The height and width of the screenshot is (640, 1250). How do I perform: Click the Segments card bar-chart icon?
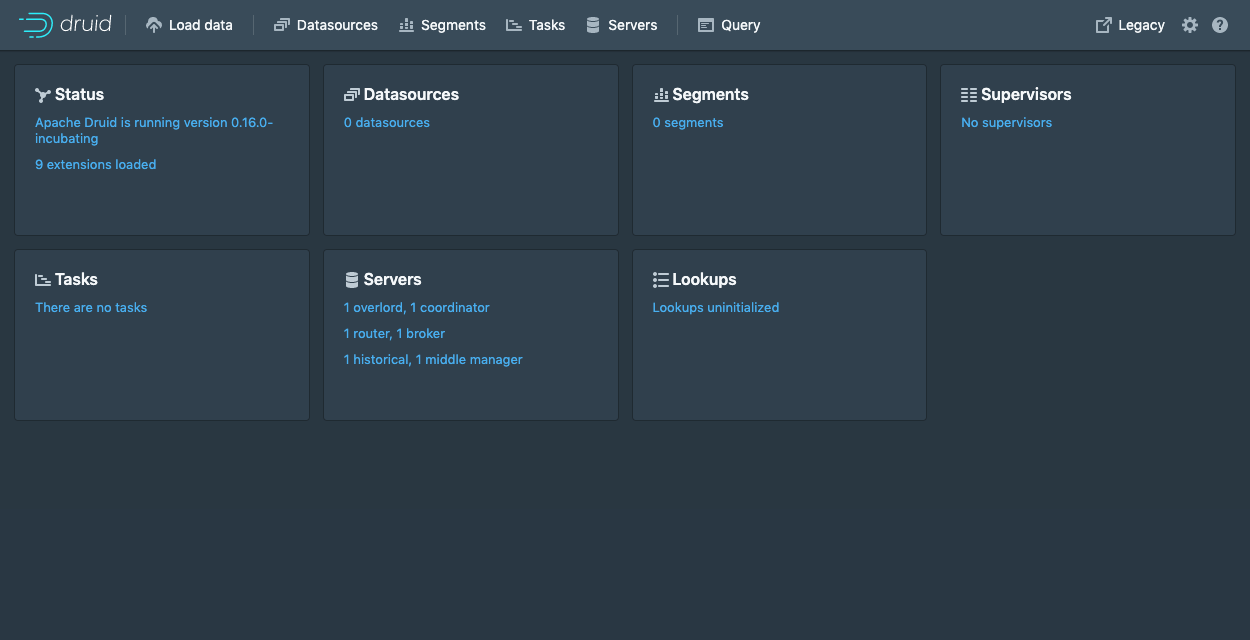pos(660,95)
